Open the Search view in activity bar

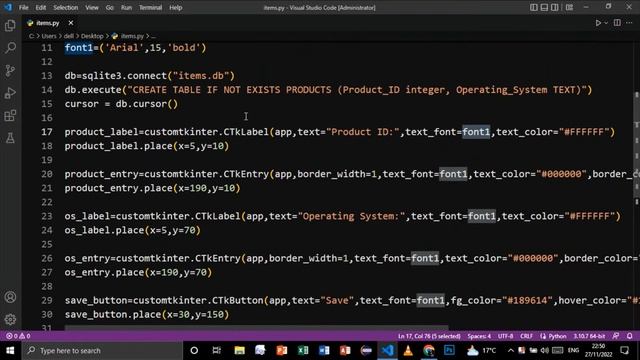[x=10, y=48]
